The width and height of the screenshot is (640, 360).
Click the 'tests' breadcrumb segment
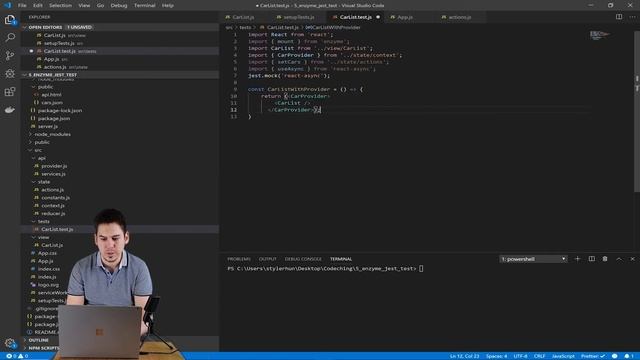click(245, 27)
